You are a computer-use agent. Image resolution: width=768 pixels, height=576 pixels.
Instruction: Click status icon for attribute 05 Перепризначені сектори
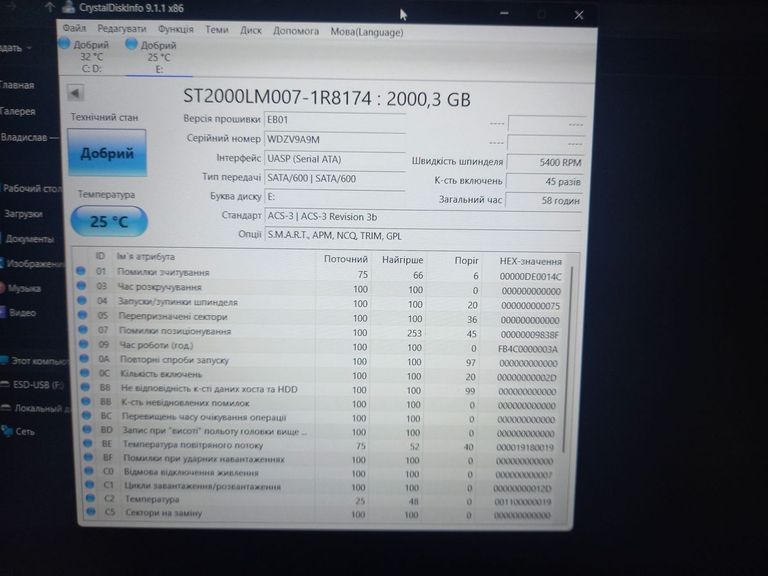[82, 315]
